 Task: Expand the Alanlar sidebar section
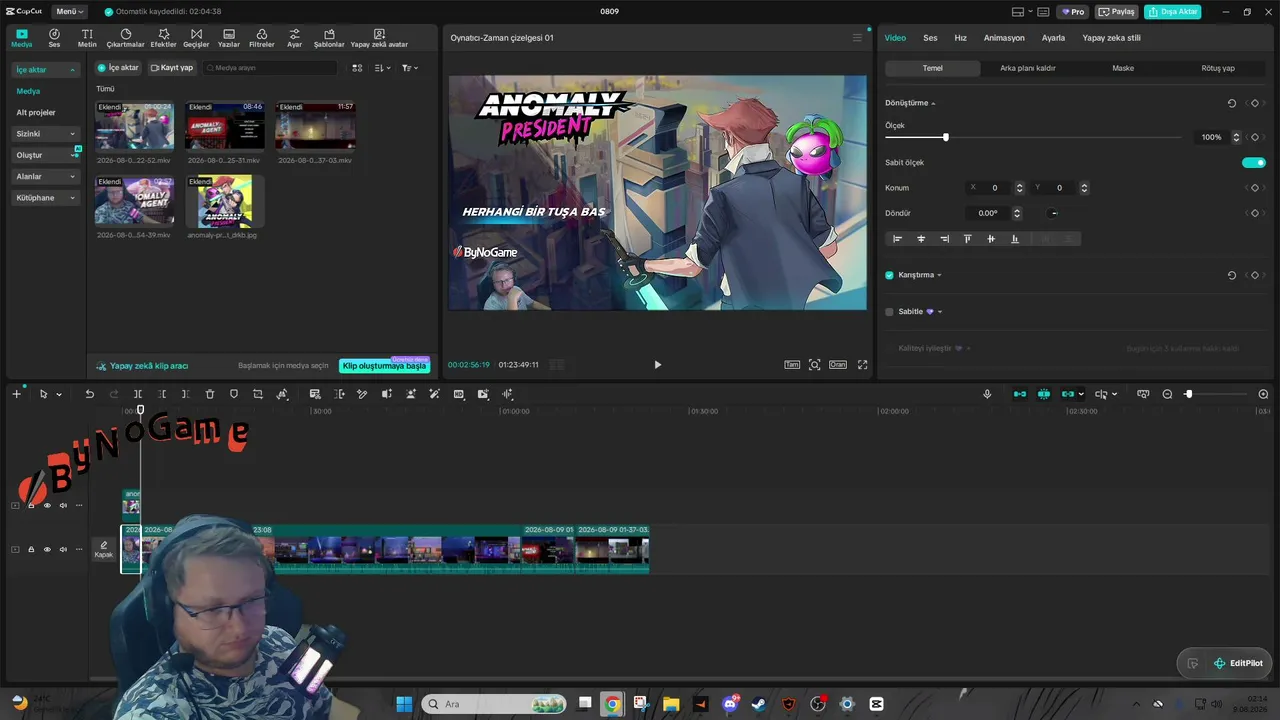point(45,177)
